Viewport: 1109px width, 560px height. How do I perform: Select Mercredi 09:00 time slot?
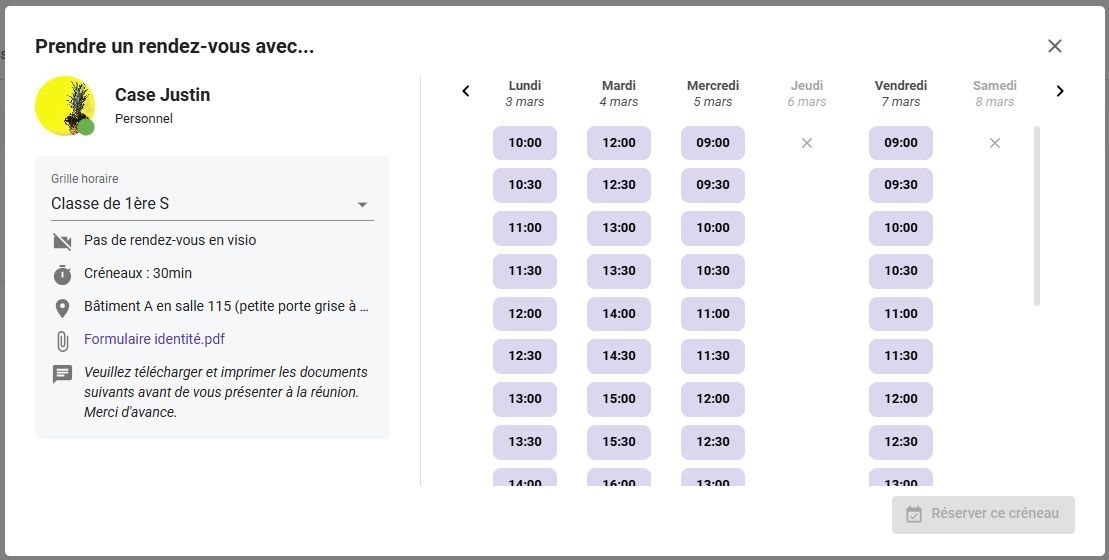[x=713, y=143]
